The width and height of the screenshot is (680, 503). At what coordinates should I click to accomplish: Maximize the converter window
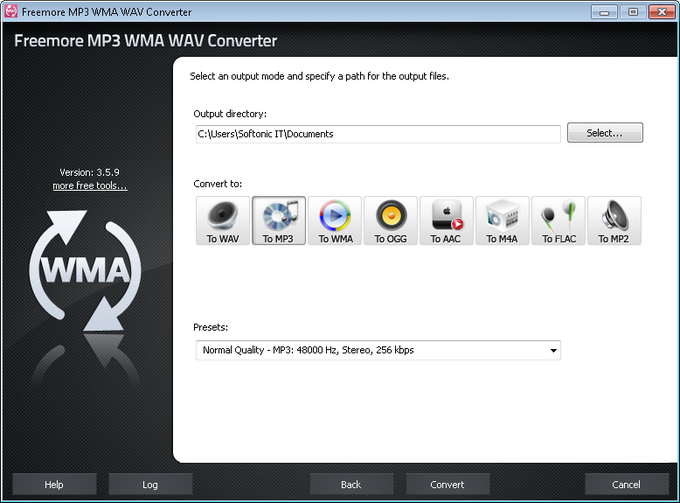[633, 12]
